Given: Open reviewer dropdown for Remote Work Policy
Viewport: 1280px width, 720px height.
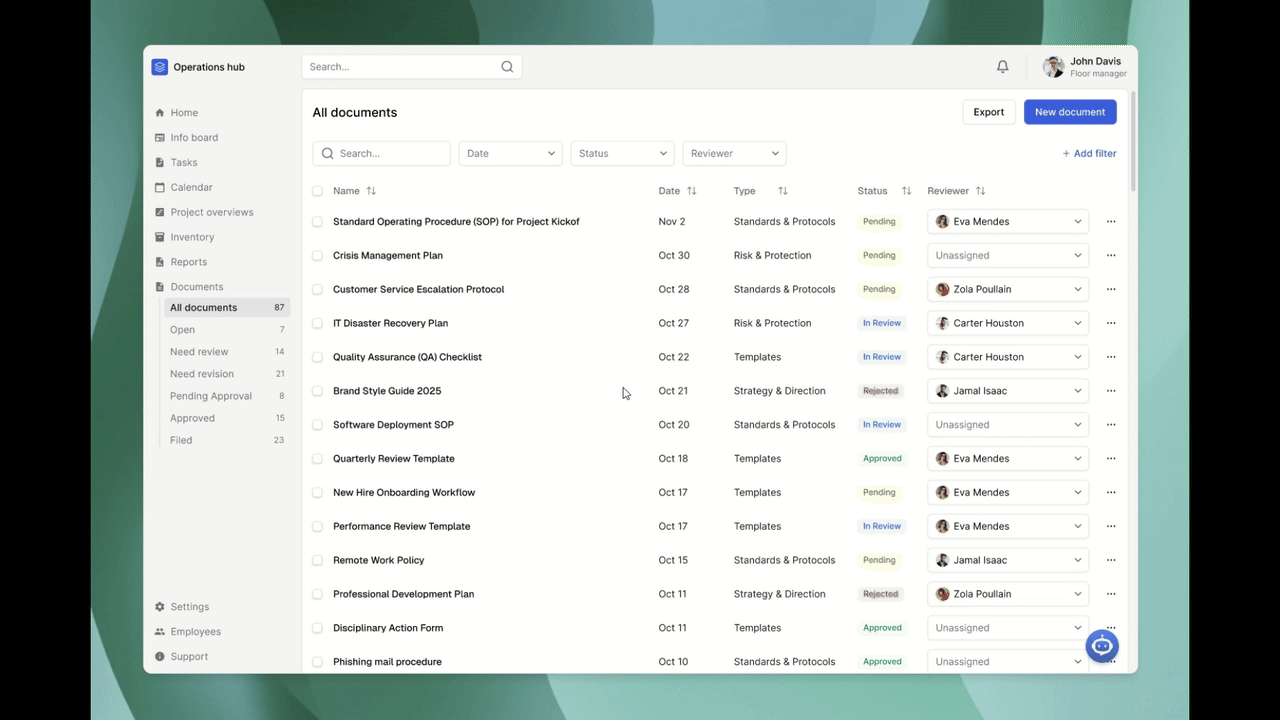Looking at the screenshot, I should tap(1008, 561).
